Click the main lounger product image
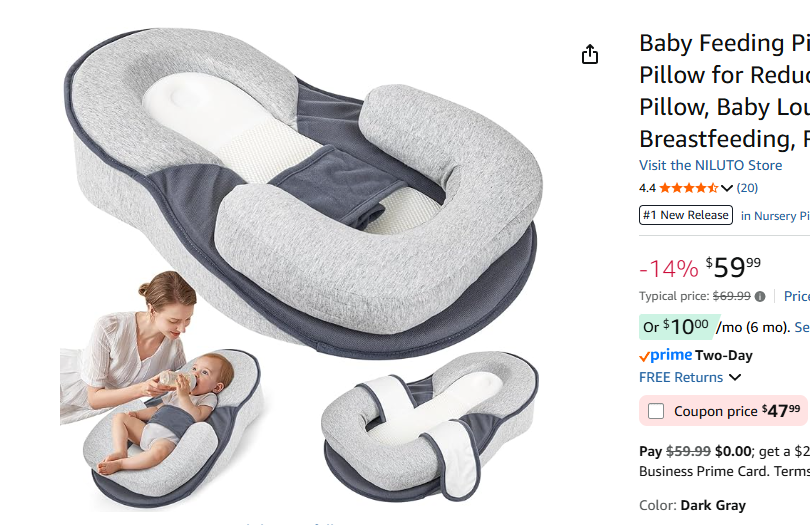810x525 pixels. coord(304,191)
